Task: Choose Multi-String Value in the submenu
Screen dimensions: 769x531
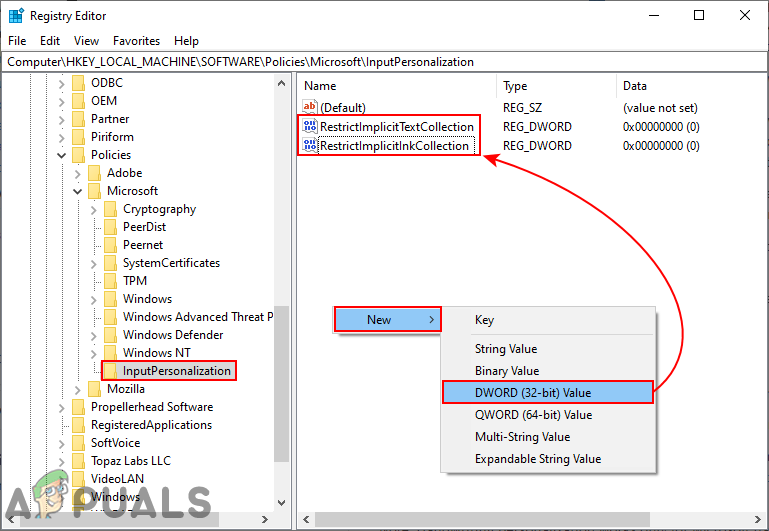Action: pos(548,437)
